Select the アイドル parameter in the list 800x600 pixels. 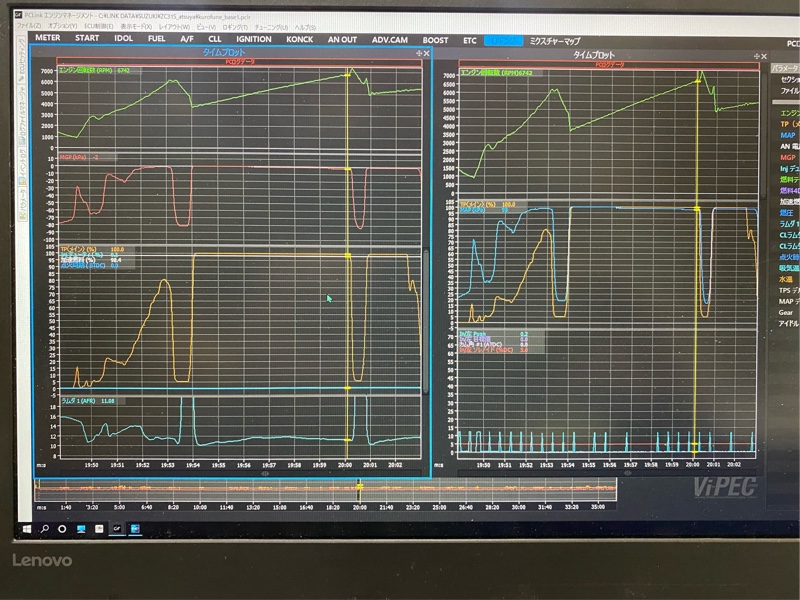788,323
